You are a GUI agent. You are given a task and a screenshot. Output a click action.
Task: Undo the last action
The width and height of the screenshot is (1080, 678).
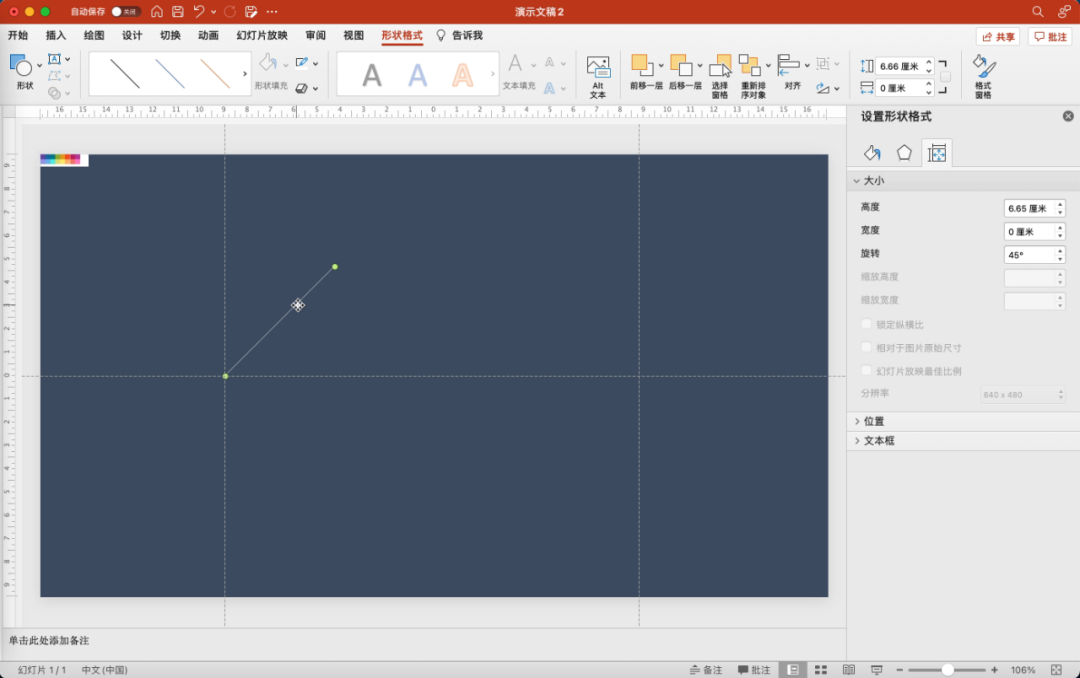click(x=199, y=12)
